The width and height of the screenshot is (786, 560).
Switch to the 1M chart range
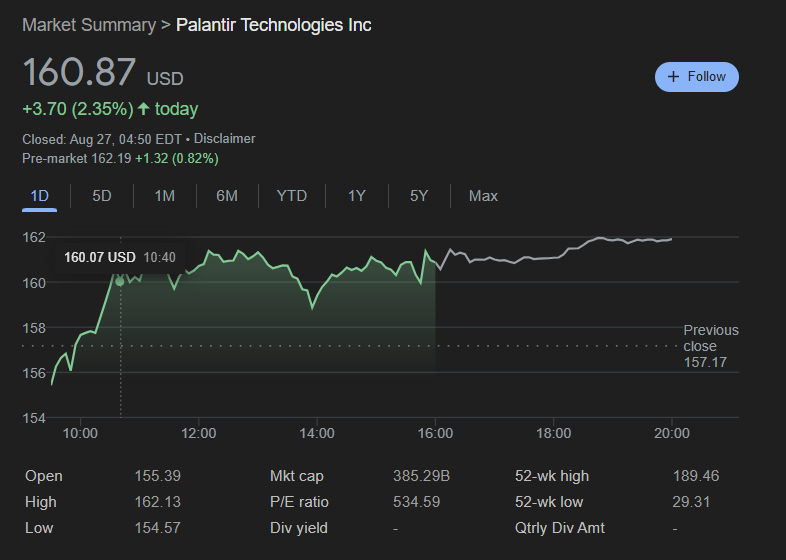click(x=164, y=196)
